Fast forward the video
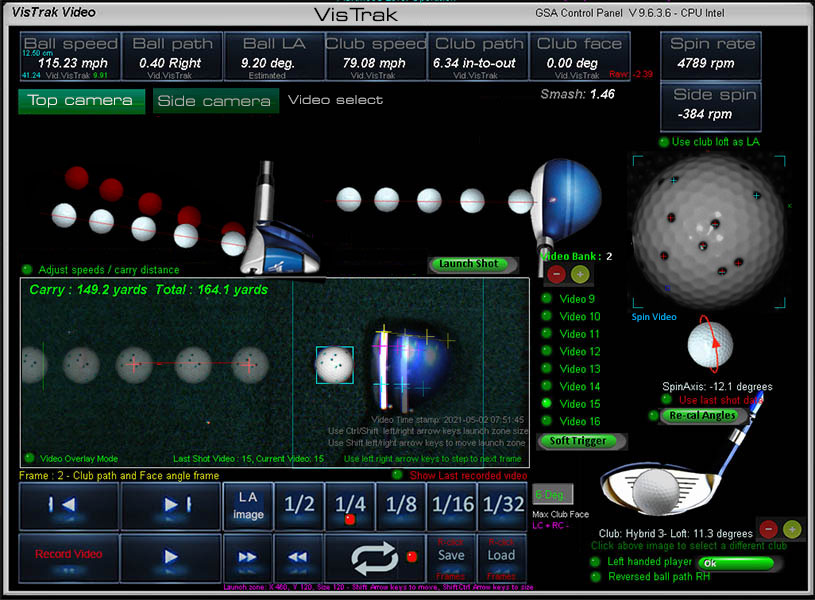 click(x=248, y=558)
